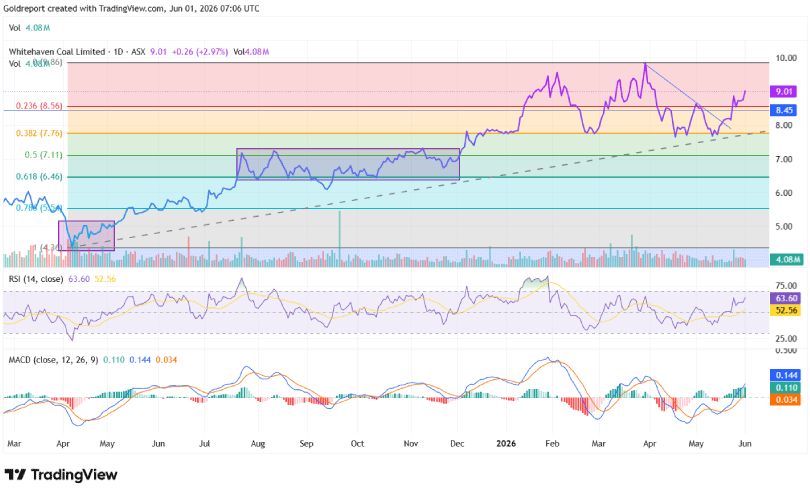810x488 pixels.
Task: Click the Whitehaven Coal Limited chart title
Action: [57, 52]
